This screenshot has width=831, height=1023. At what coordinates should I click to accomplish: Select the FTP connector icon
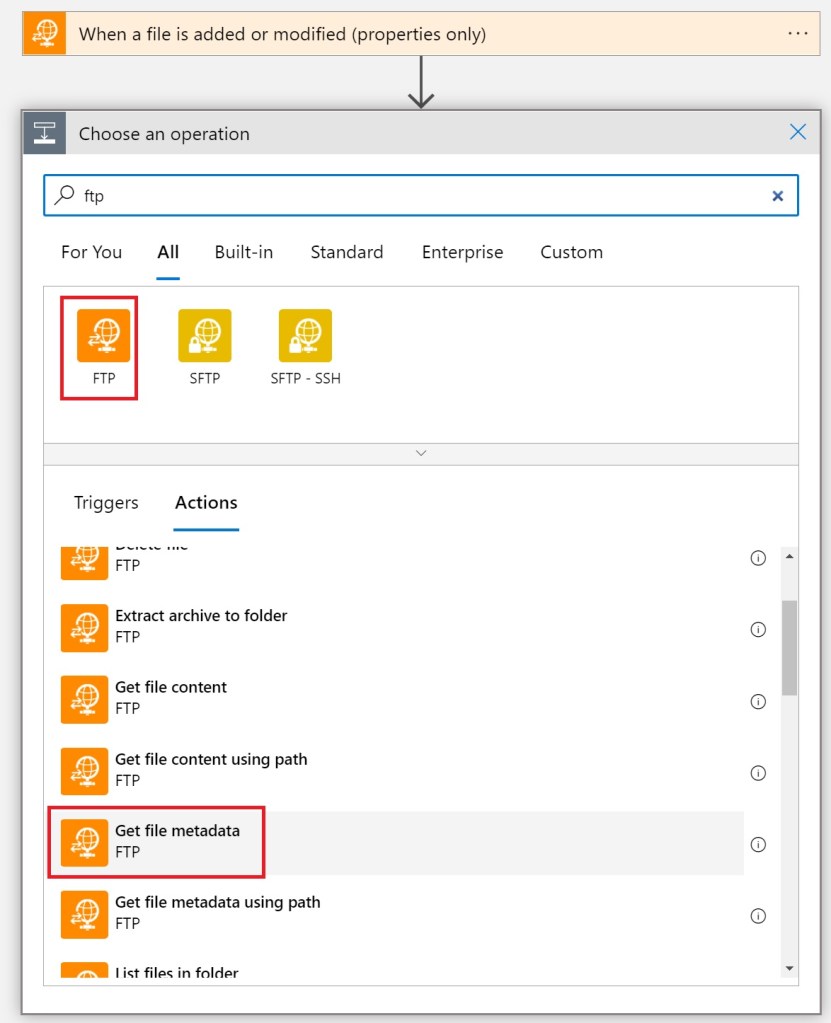(x=104, y=336)
